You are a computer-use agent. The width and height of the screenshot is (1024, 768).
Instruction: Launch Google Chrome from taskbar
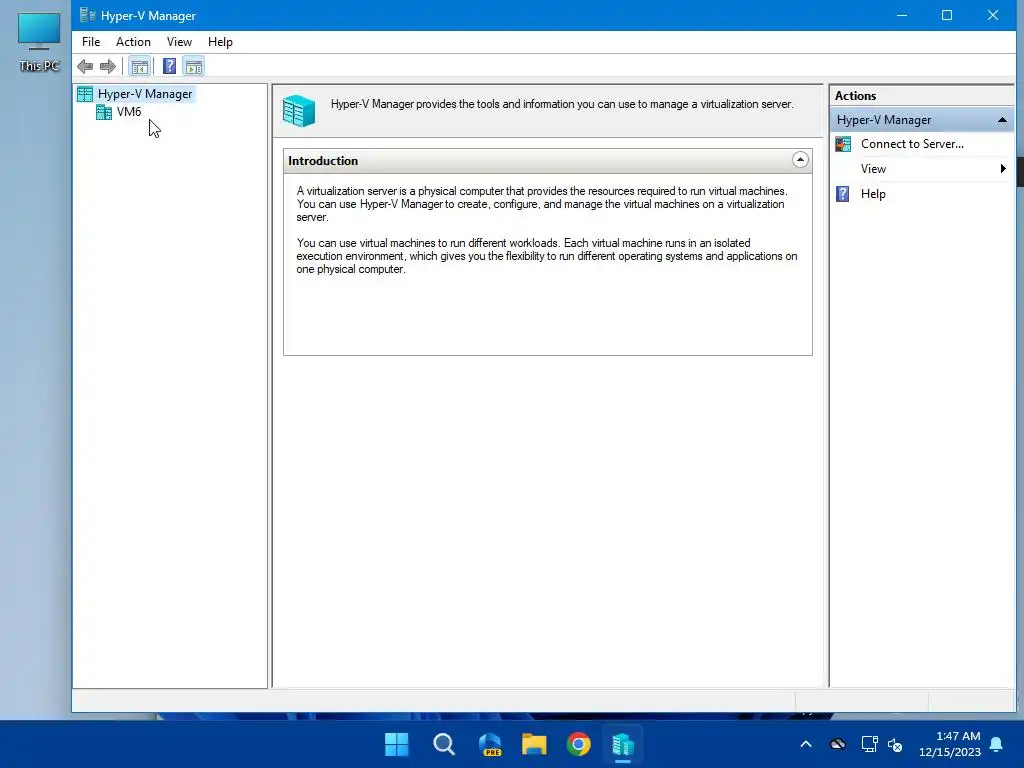pyautogui.click(x=579, y=744)
